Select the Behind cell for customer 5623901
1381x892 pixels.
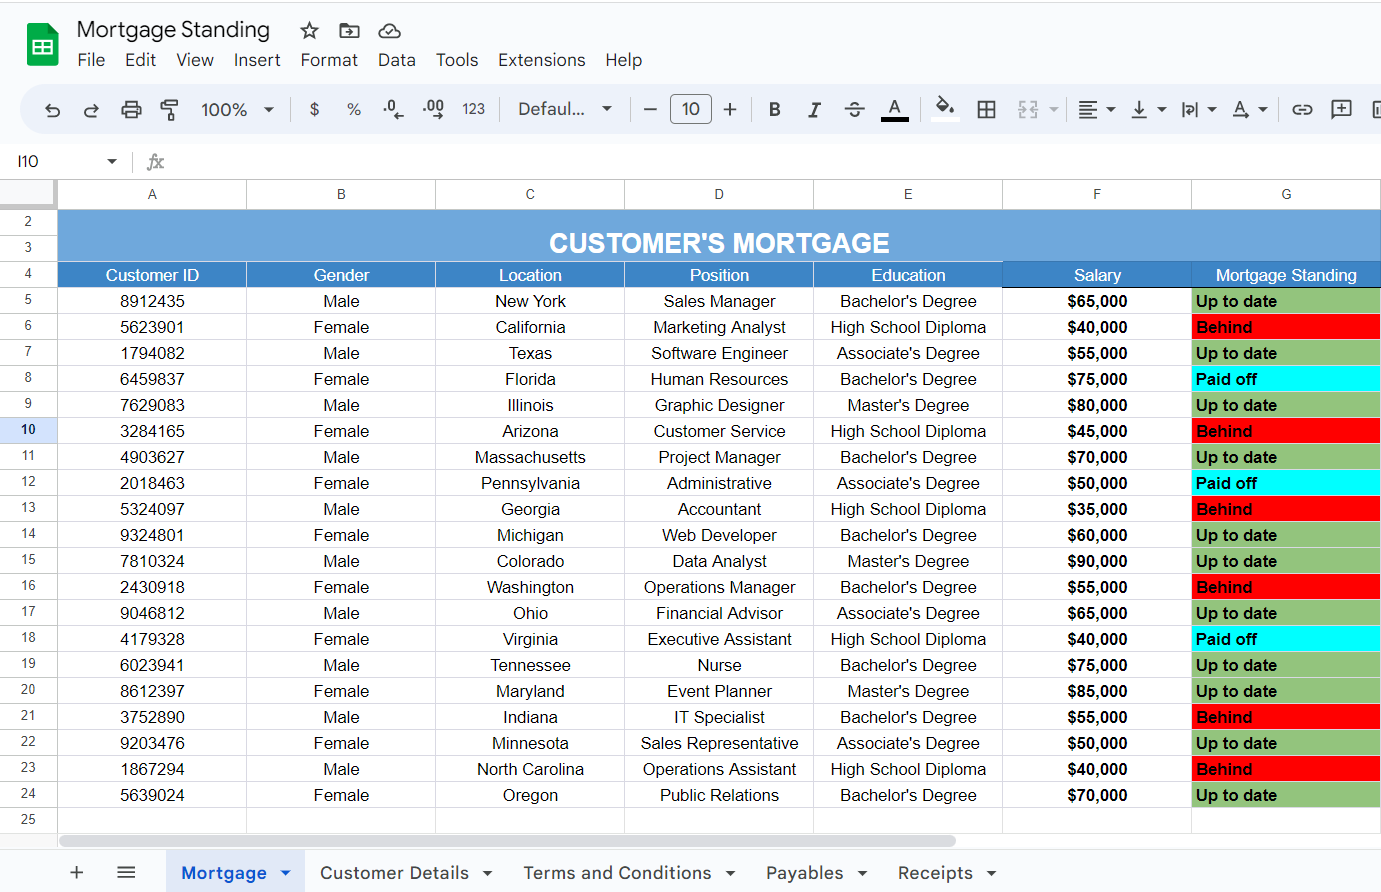(1286, 327)
